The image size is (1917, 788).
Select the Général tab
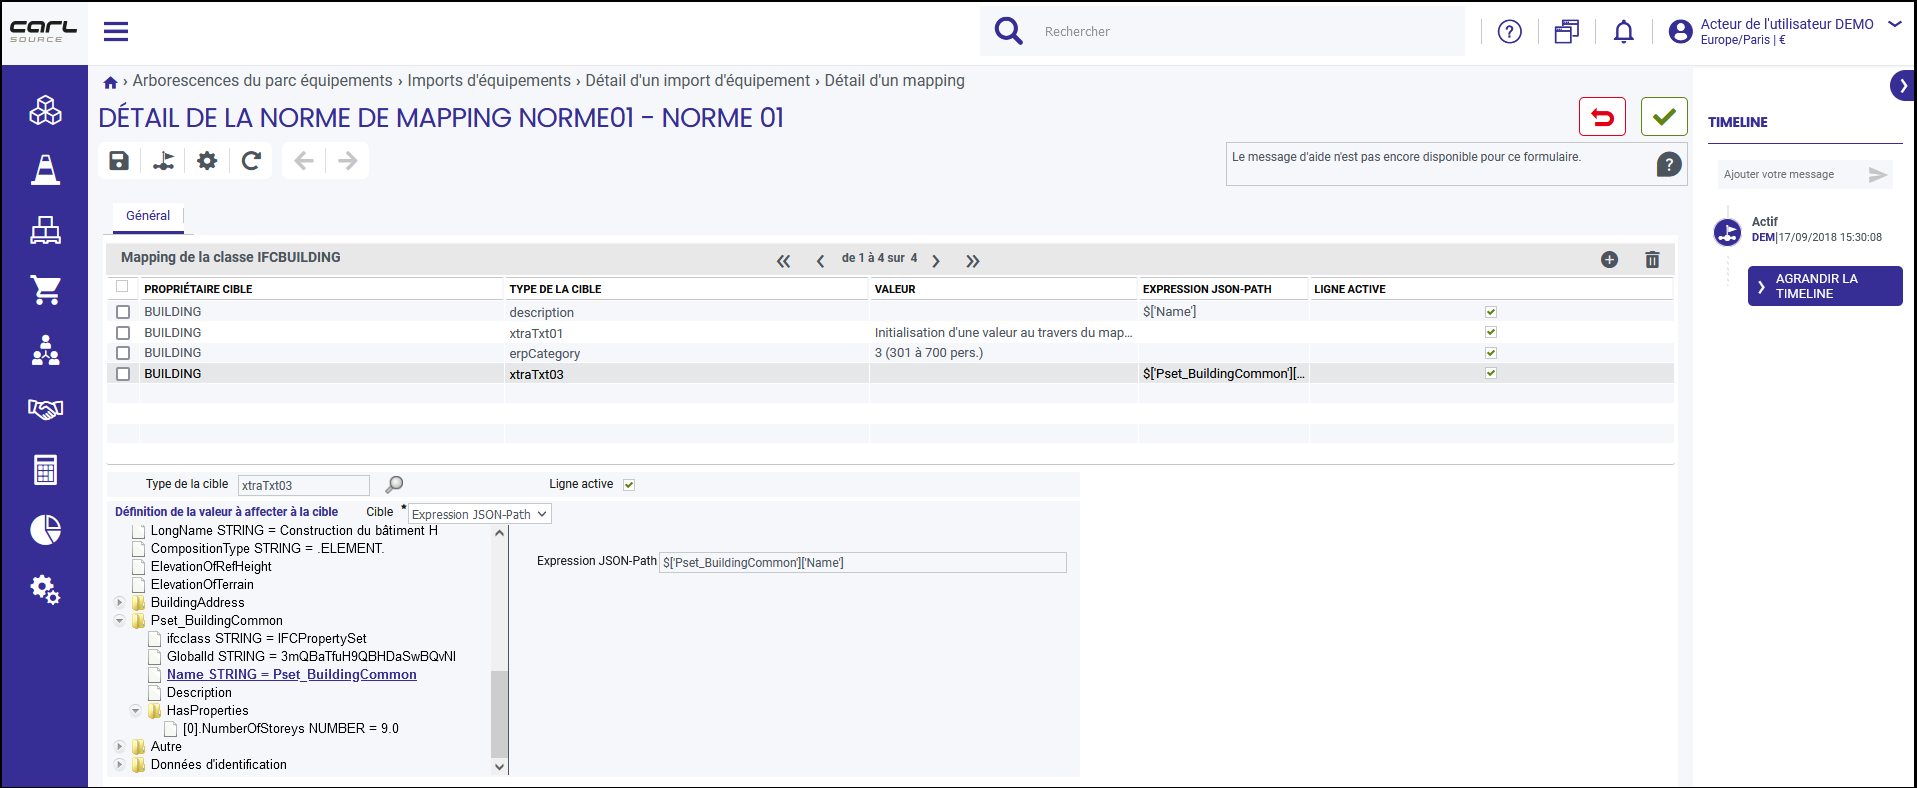pos(148,216)
